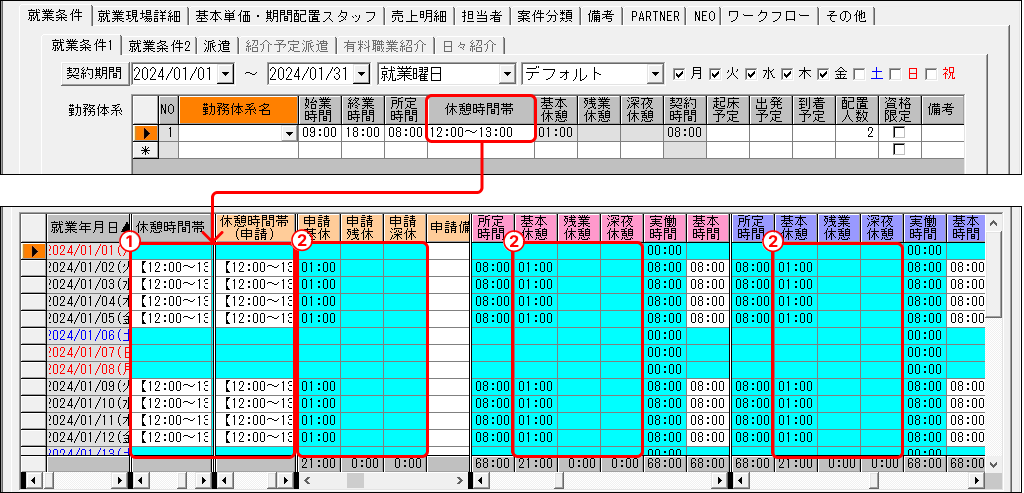Image resolution: width=1024 pixels, height=493 pixels.
Task: Switch to 就業現場詳細 tab
Action: coord(140,16)
